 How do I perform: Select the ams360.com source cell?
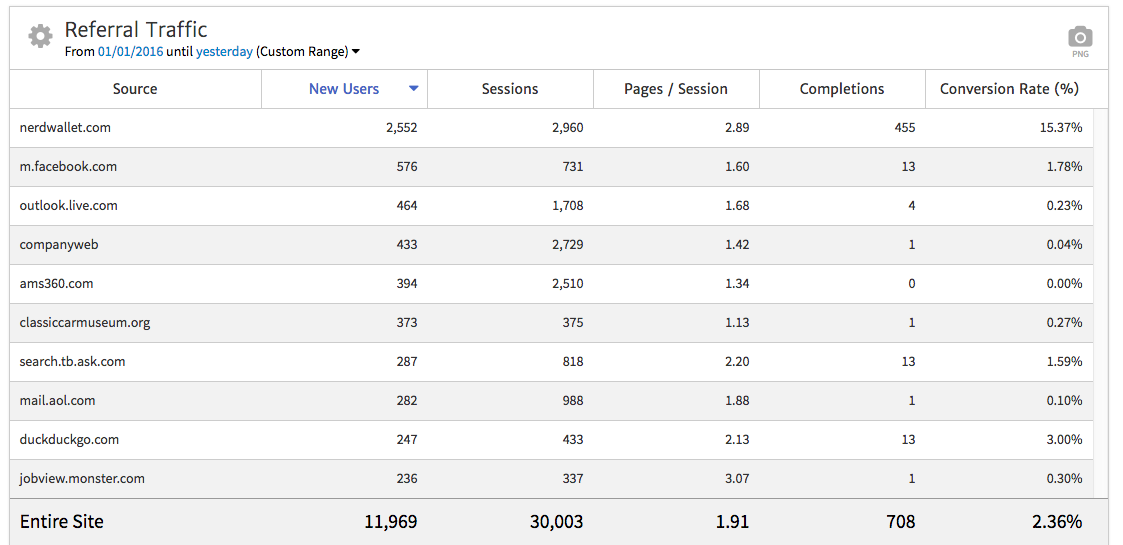(x=57, y=283)
